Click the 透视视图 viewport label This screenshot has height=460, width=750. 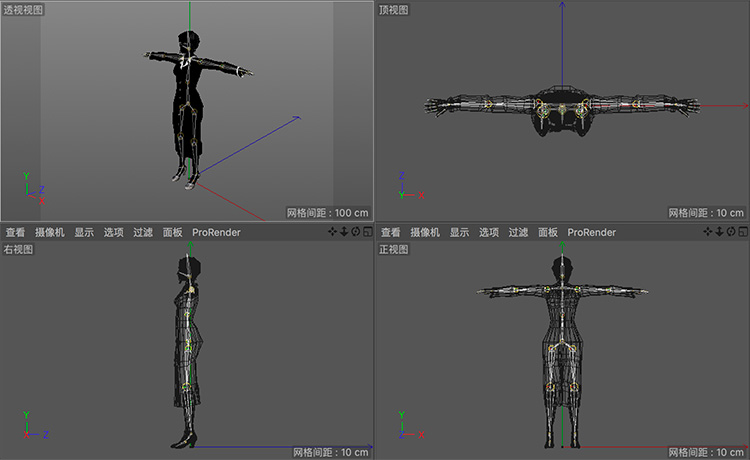(23, 10)
